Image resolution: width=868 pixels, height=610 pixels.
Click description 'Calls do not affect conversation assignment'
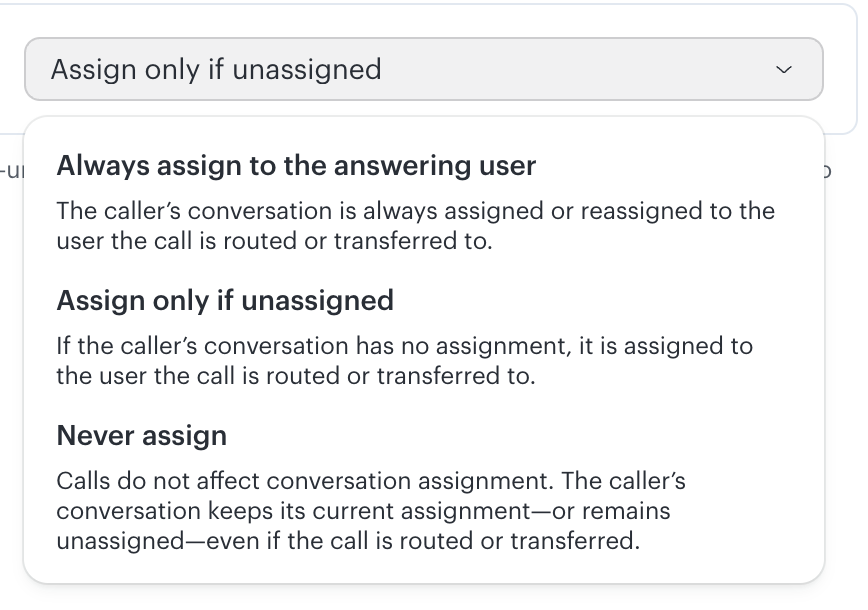coord(303,481)
